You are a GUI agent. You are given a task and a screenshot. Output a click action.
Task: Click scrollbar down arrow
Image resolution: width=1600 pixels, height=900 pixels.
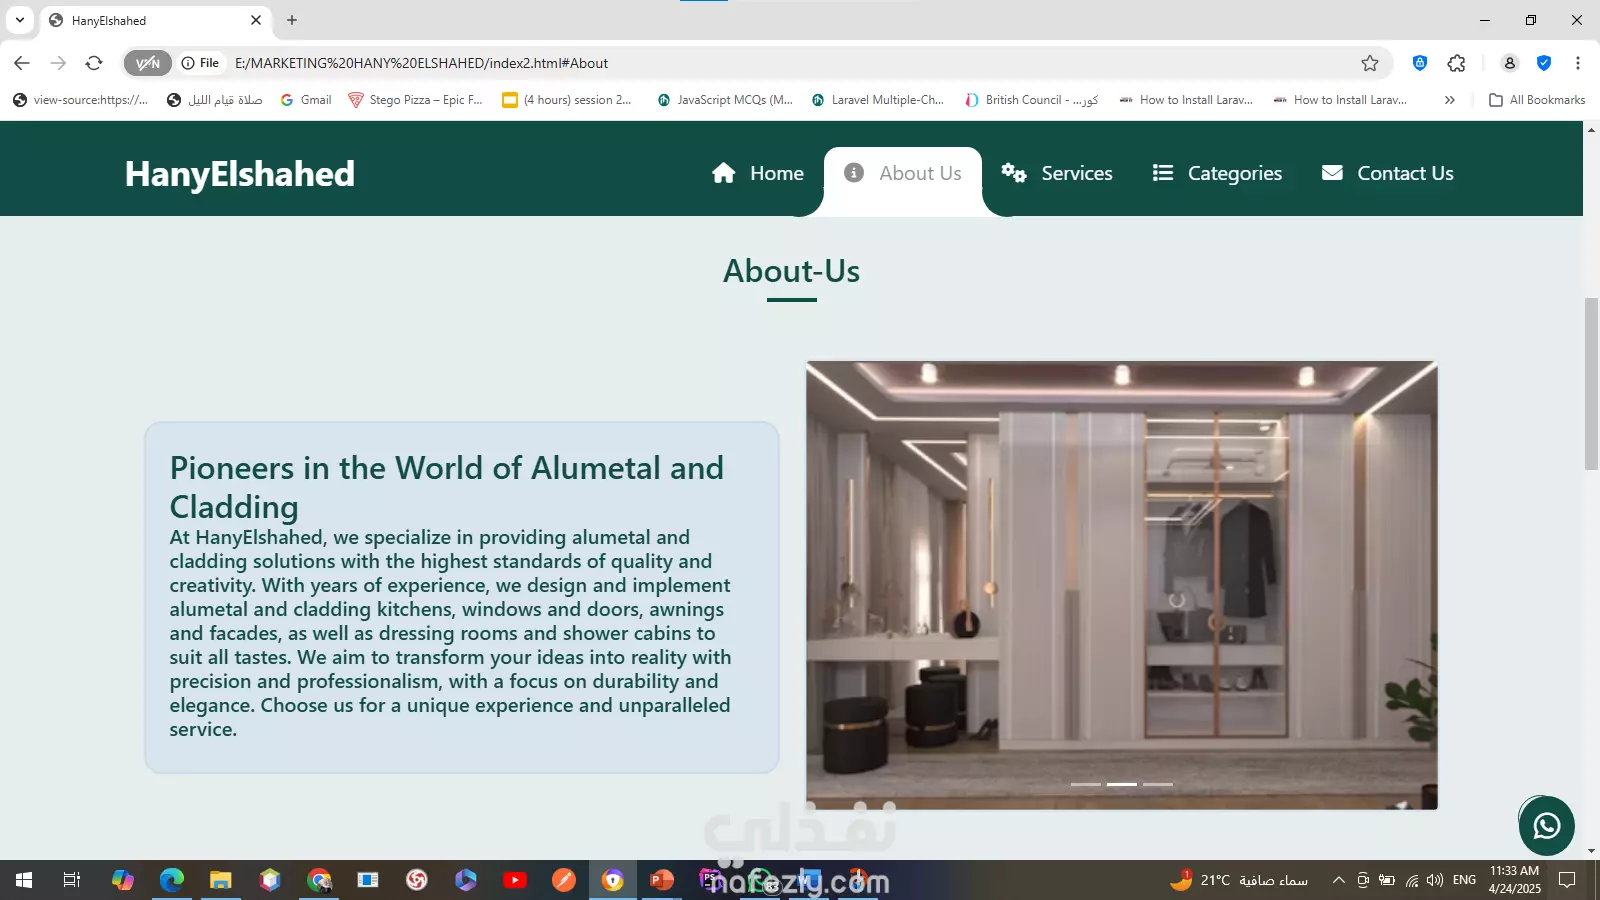click(x=1591, y=851)
